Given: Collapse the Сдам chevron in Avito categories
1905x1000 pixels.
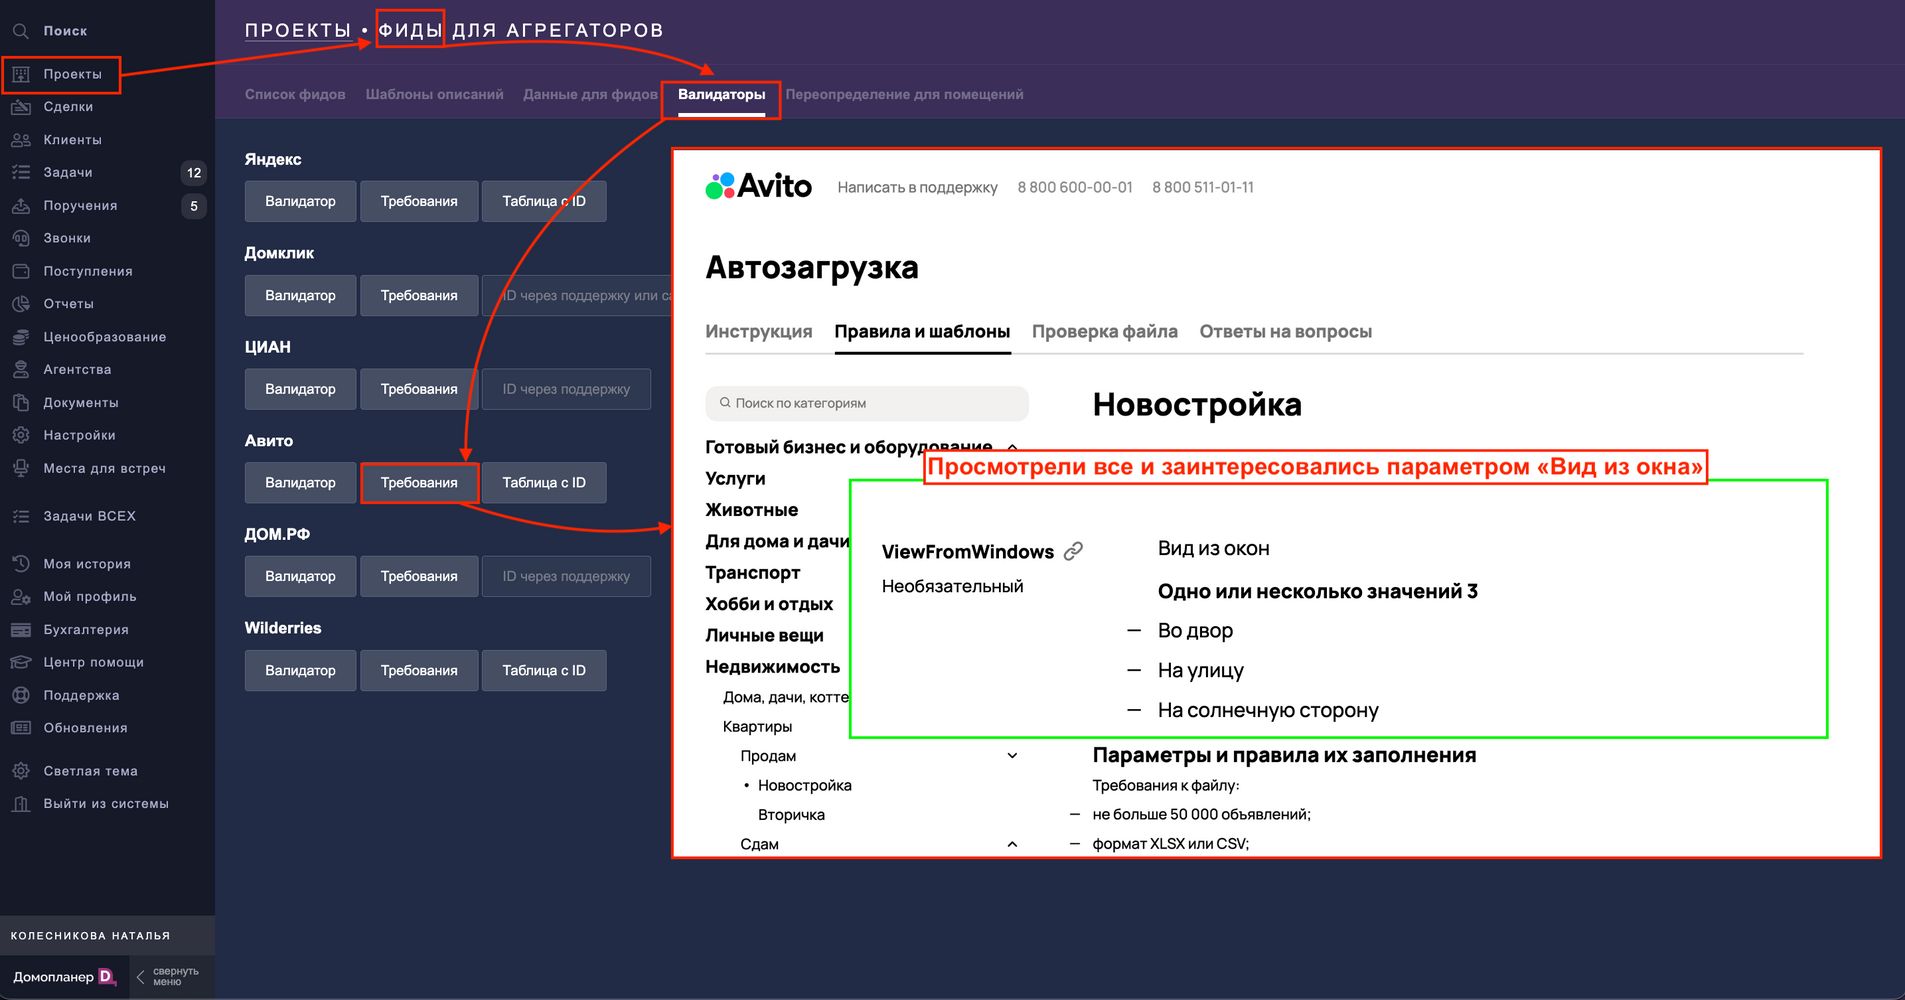Looking at the screenshot, I should [1012, 844].
